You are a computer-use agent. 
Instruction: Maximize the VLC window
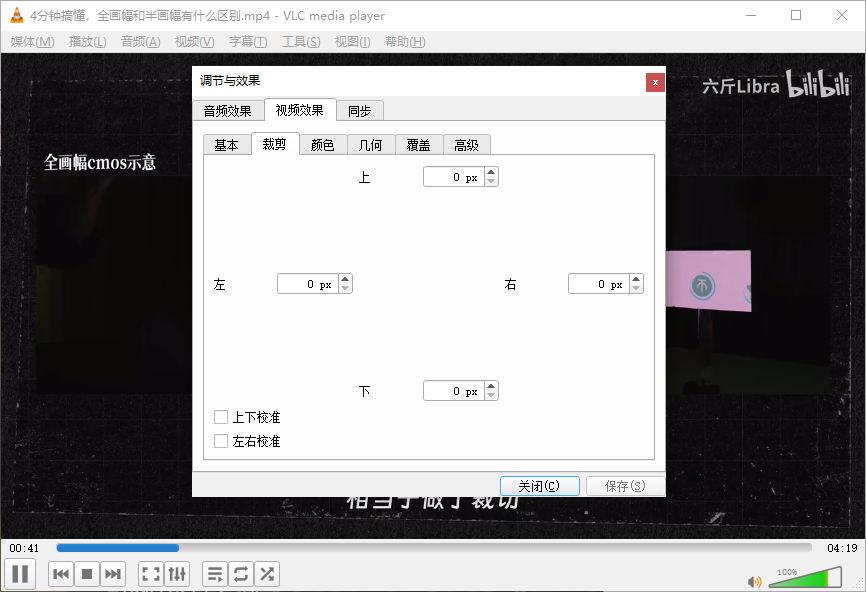coord(796,15)
